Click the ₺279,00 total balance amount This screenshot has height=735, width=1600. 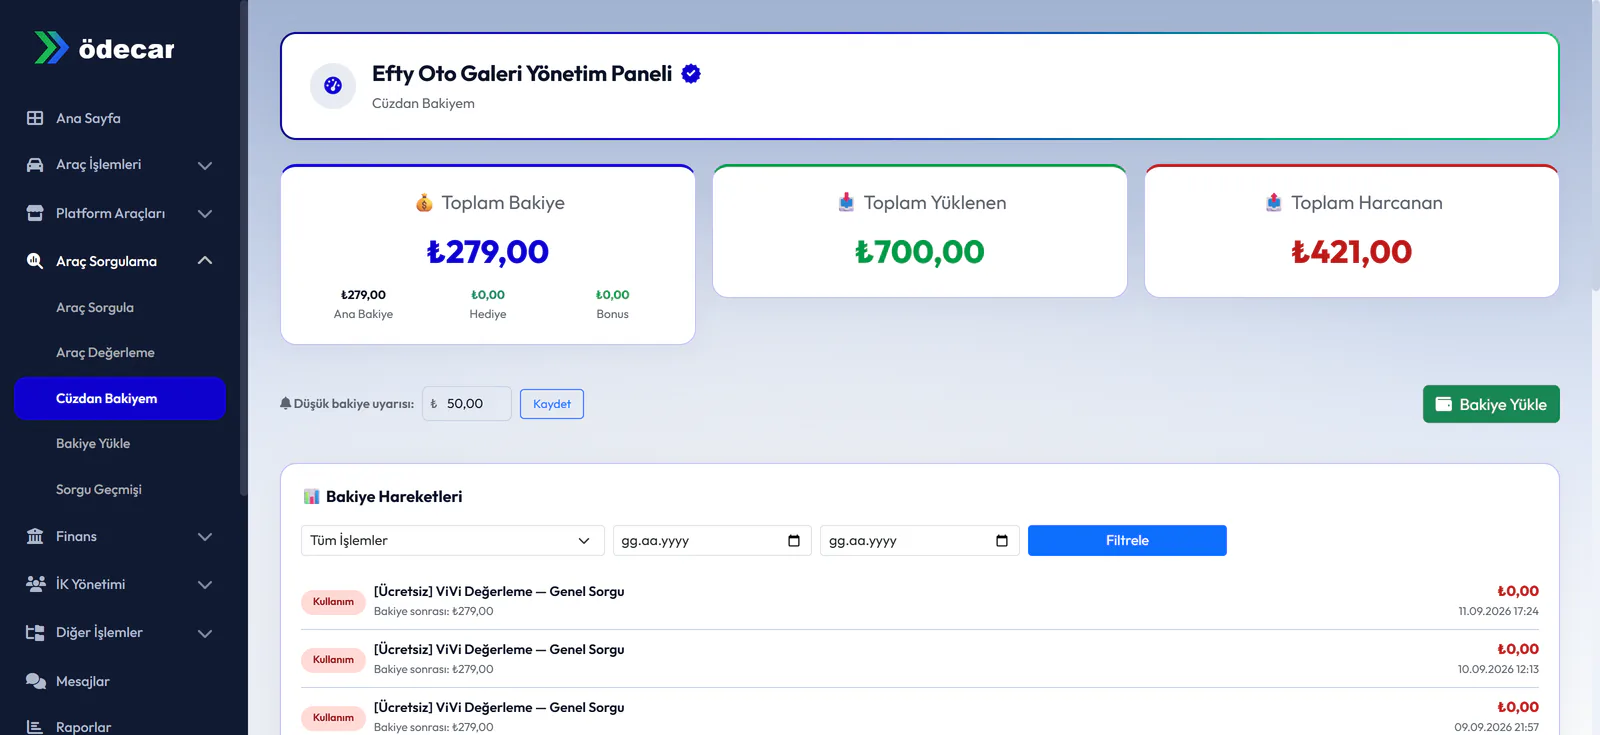[x=488, y=252]
